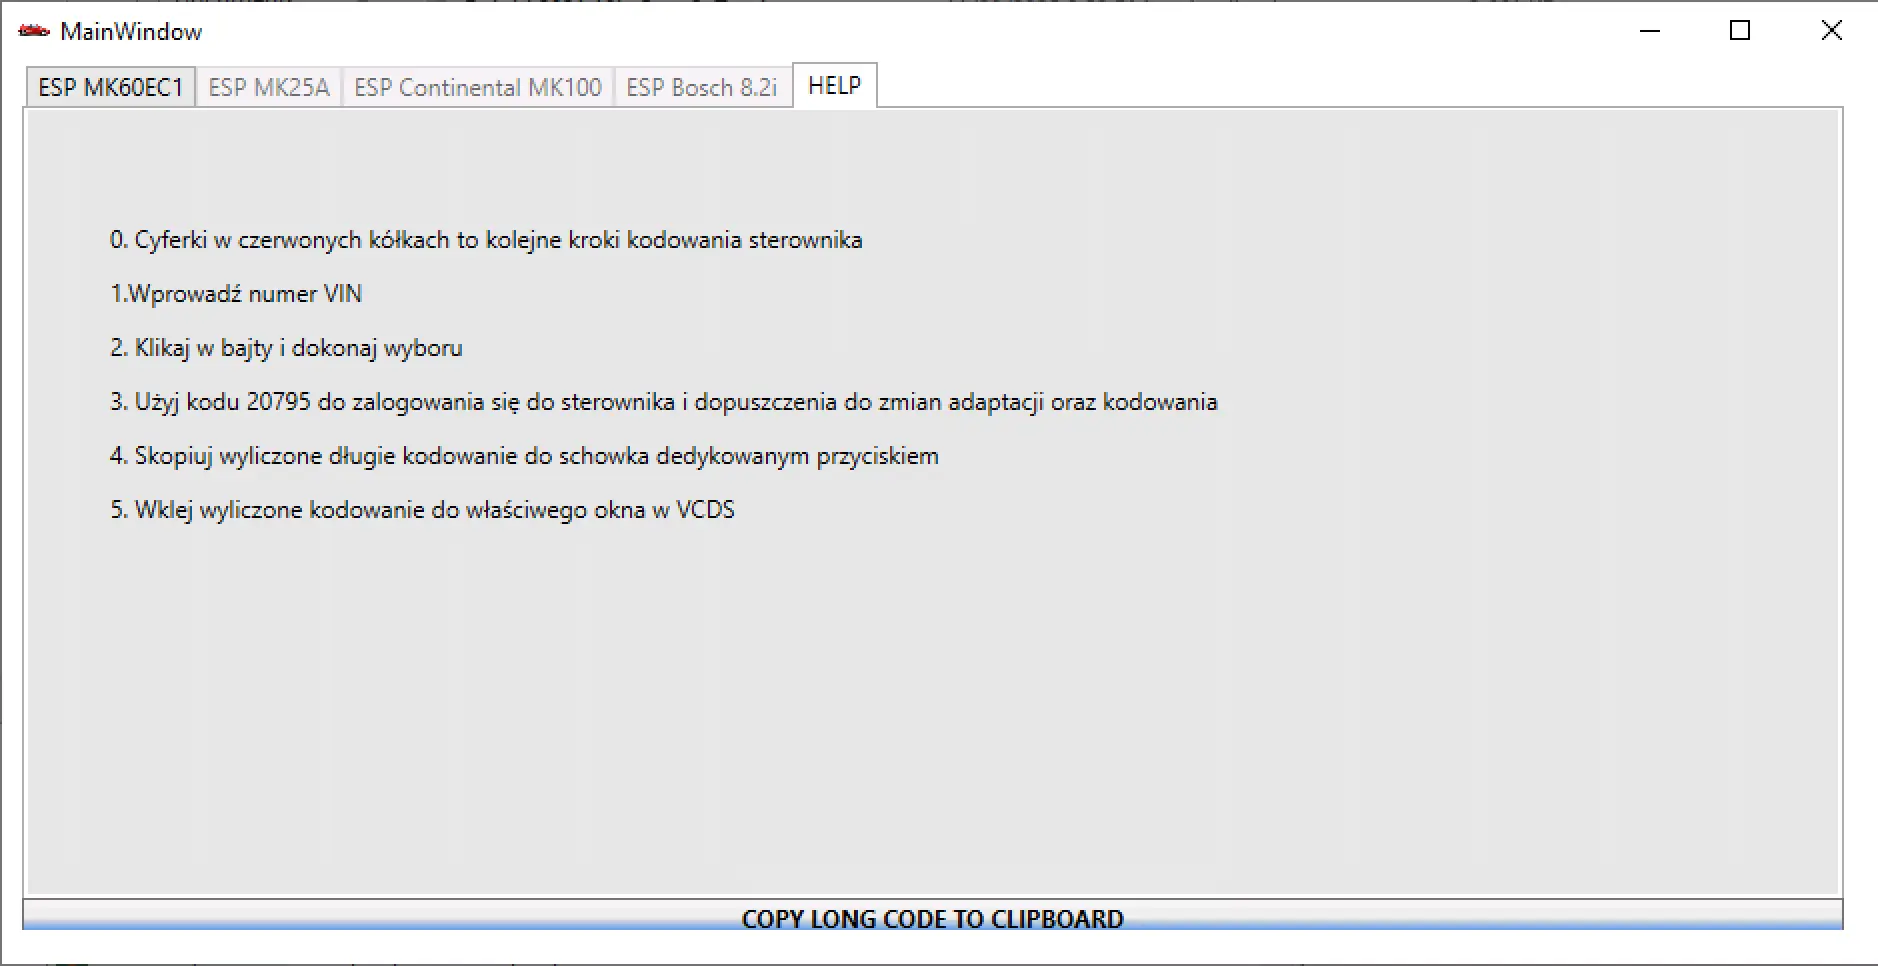Viewport: 1878px width, 966px height.
Task: Open the ESP MK25A tab
Action: point(268,86)
